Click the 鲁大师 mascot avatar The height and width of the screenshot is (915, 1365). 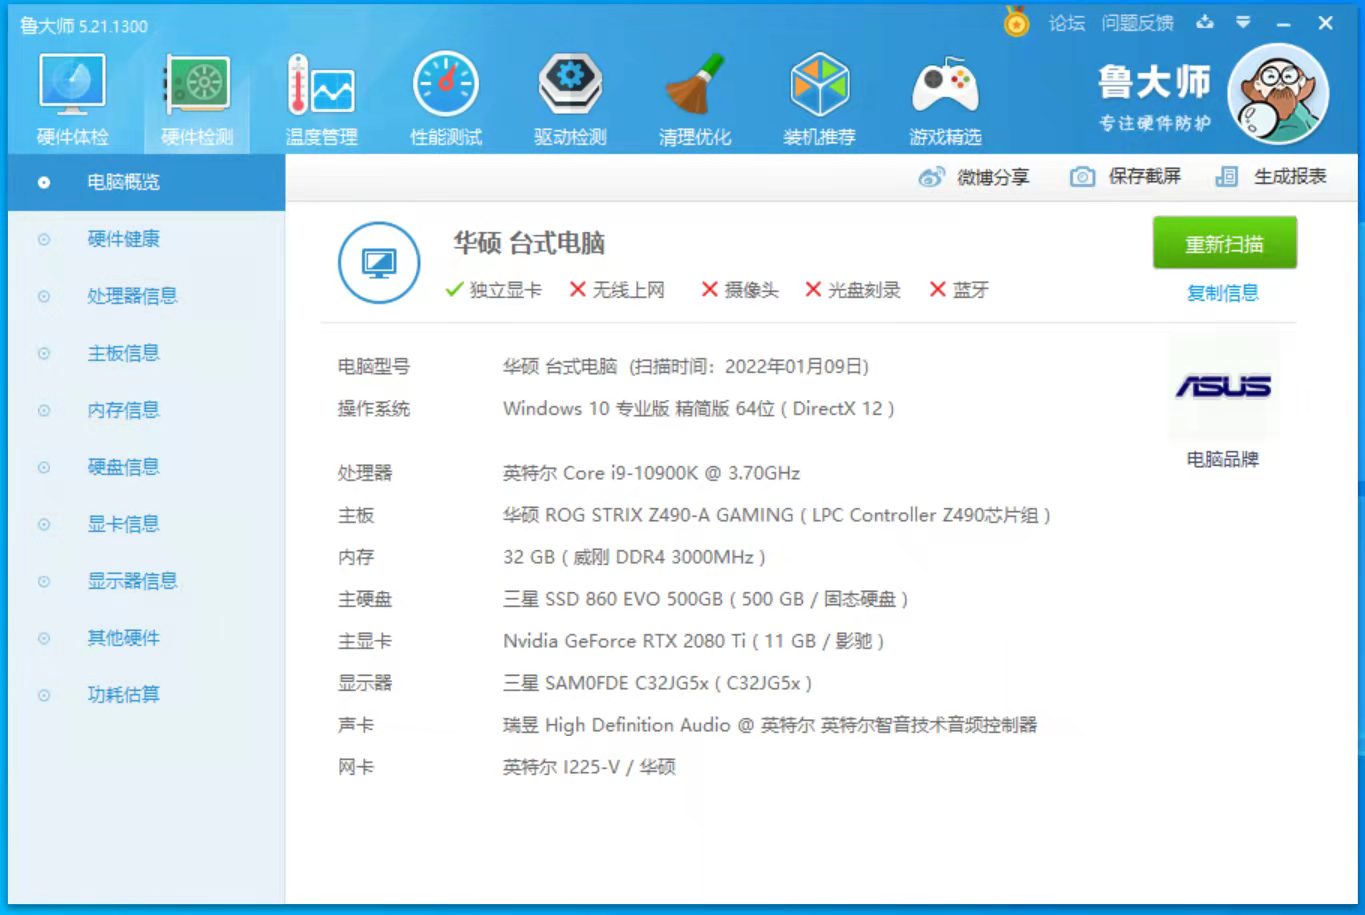[1278, 95]
